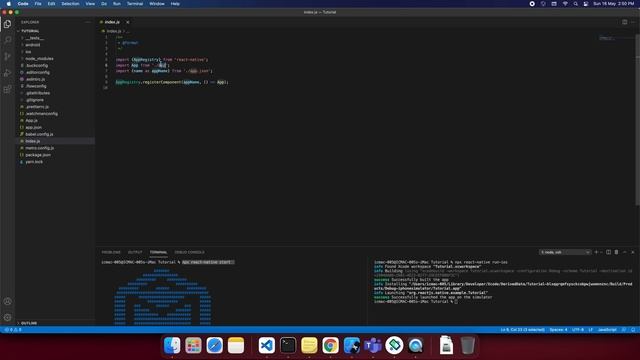
Task: Open Microsoft Teams from the Dock
Action: pos(373,346)
